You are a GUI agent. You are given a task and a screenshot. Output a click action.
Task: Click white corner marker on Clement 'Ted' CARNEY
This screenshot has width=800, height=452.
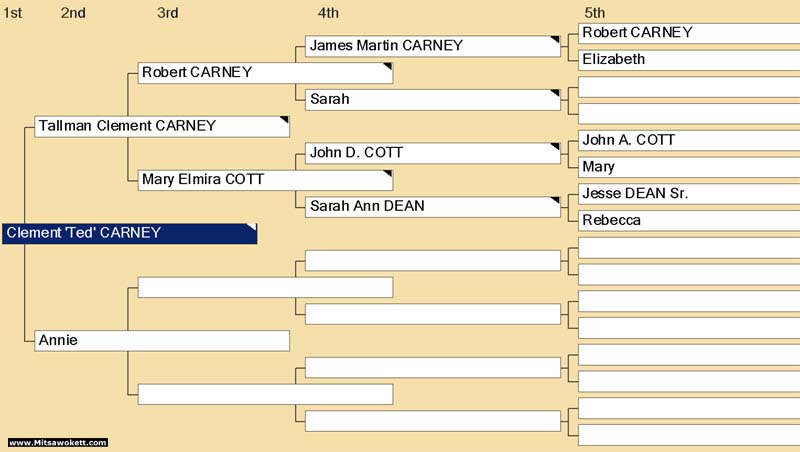tap(252, 227)
